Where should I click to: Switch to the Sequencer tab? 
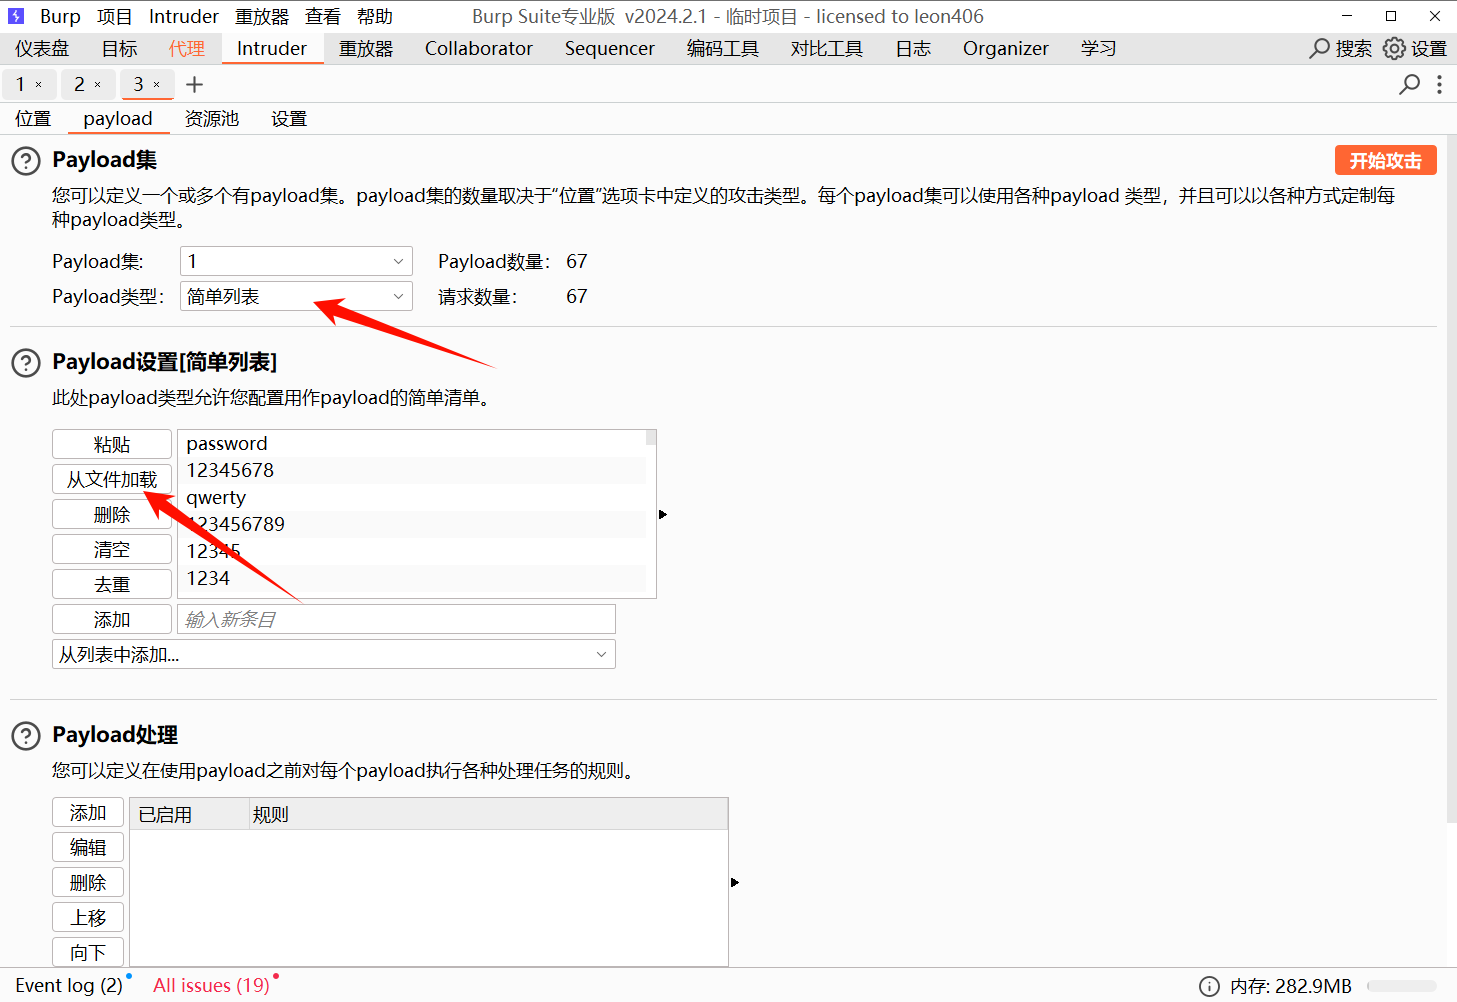(610, 48)
